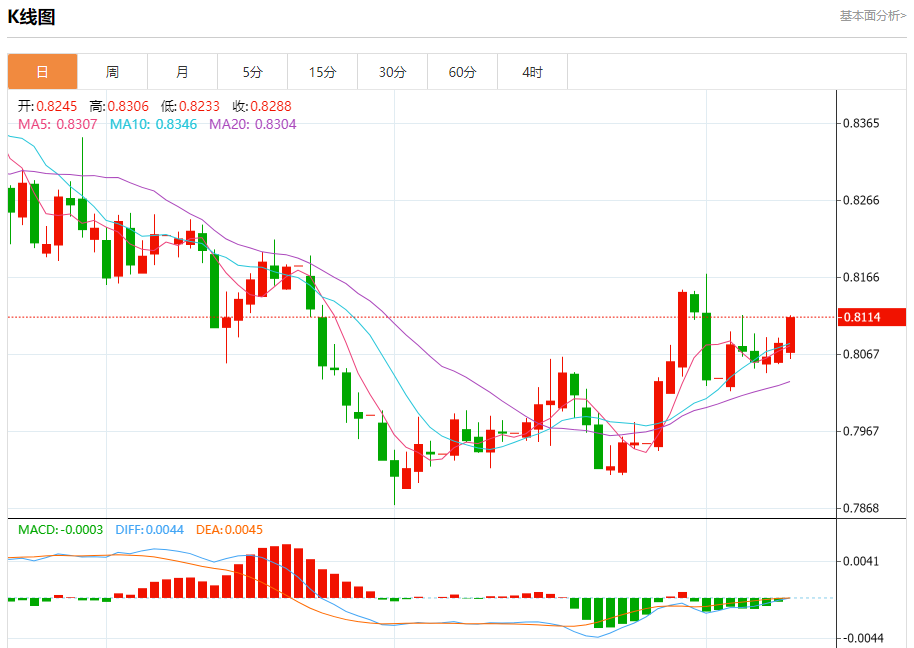
Task: Click the K线图 heading
Action: pyautogui.click(x=31, y=17)
